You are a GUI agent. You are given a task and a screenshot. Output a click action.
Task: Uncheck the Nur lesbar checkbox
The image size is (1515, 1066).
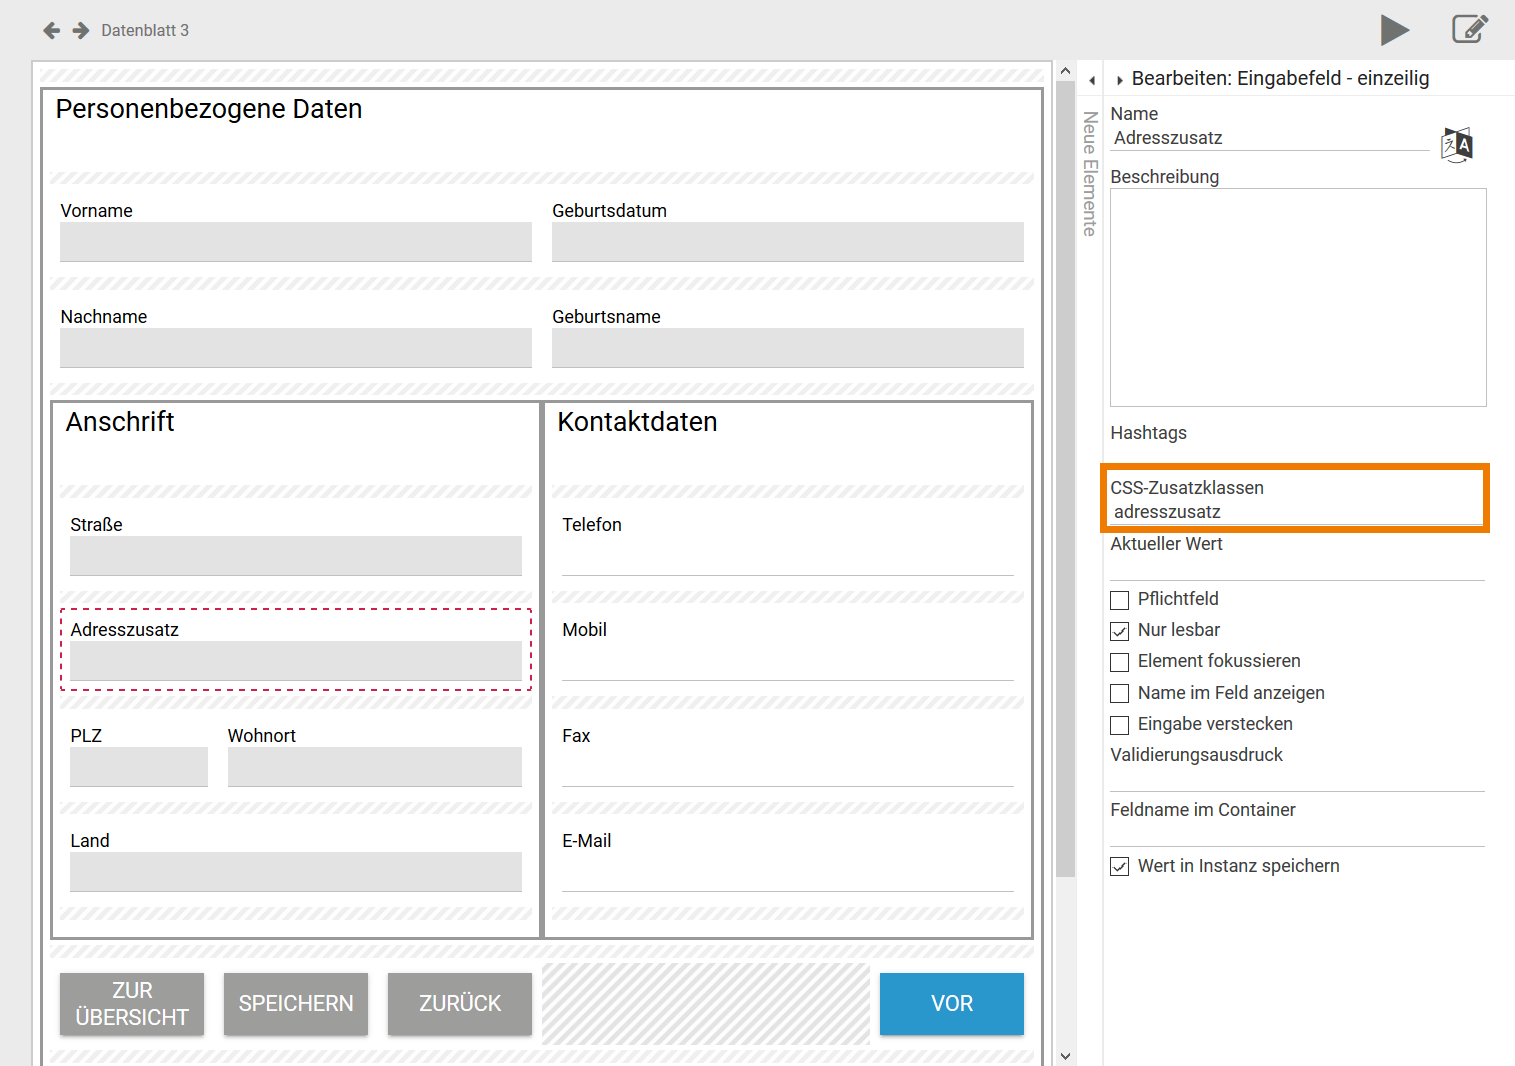1120,631
